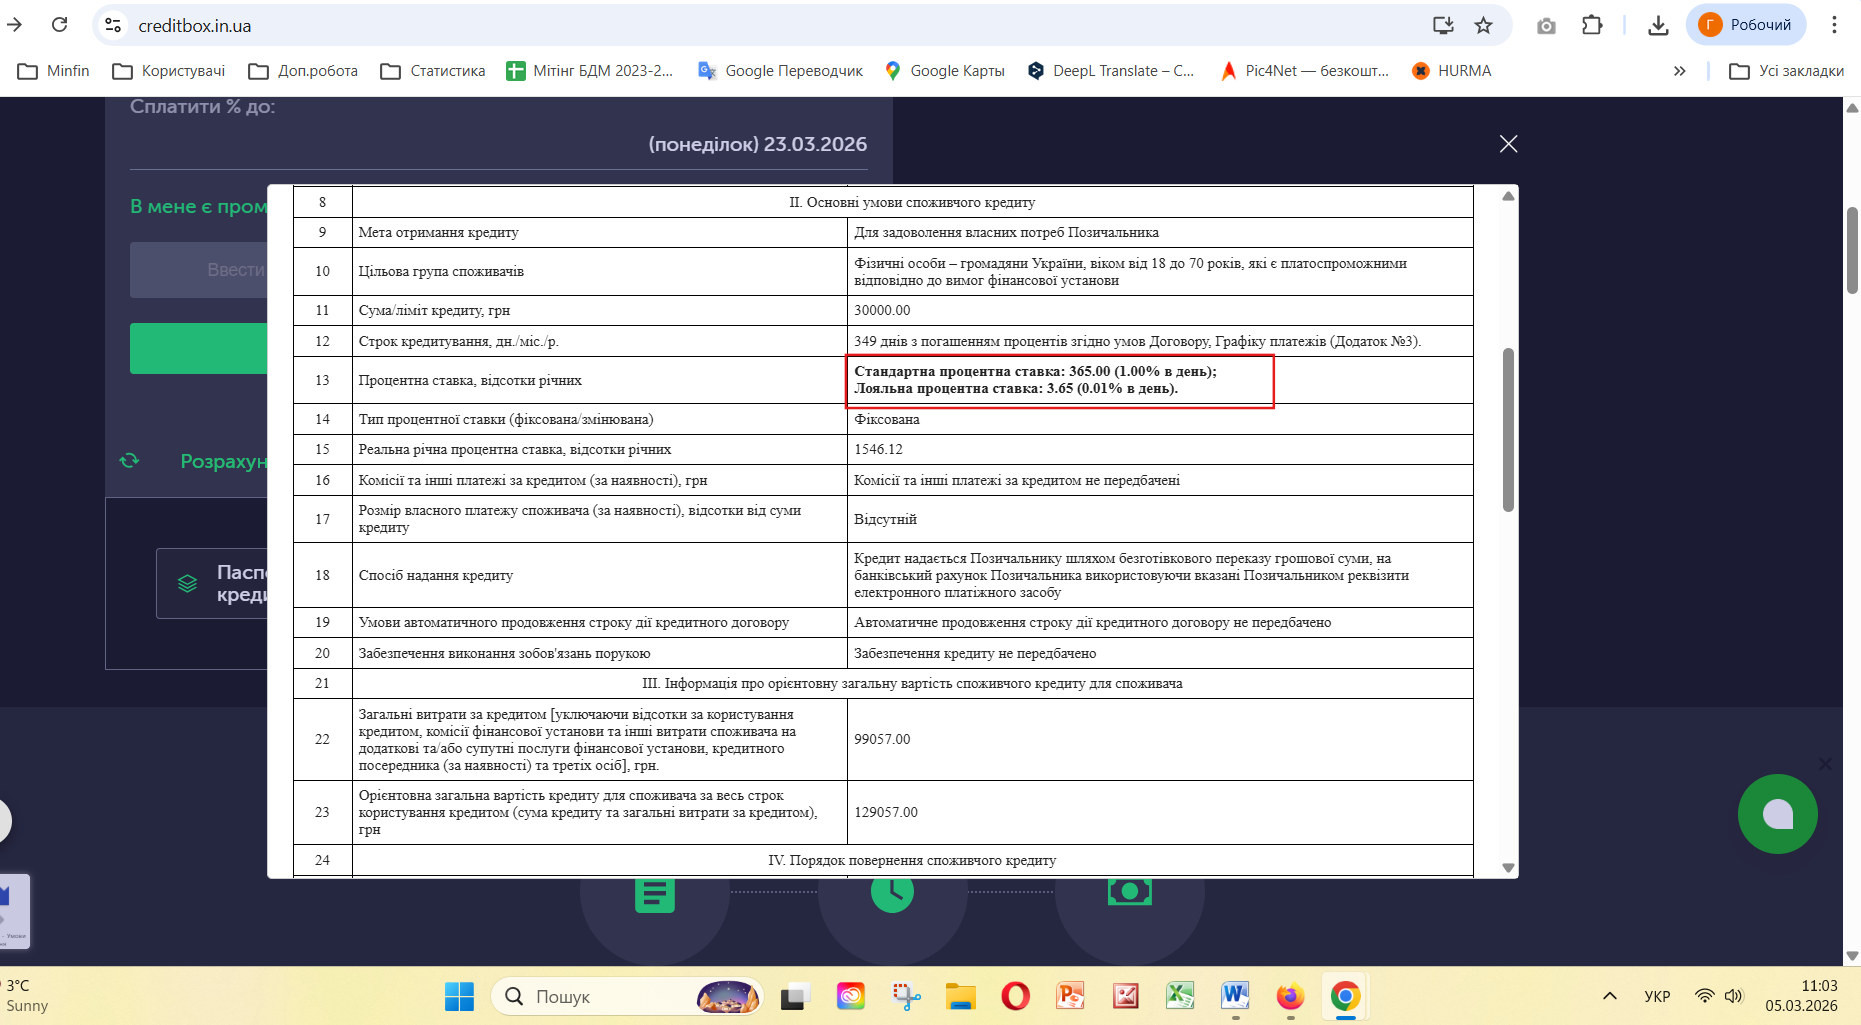Image resolution: width=1861 pixels, height=1025 pixels.
Task: Open the weather widget showing Sunny
Action: pyautogui.click(x=26, y=996)
